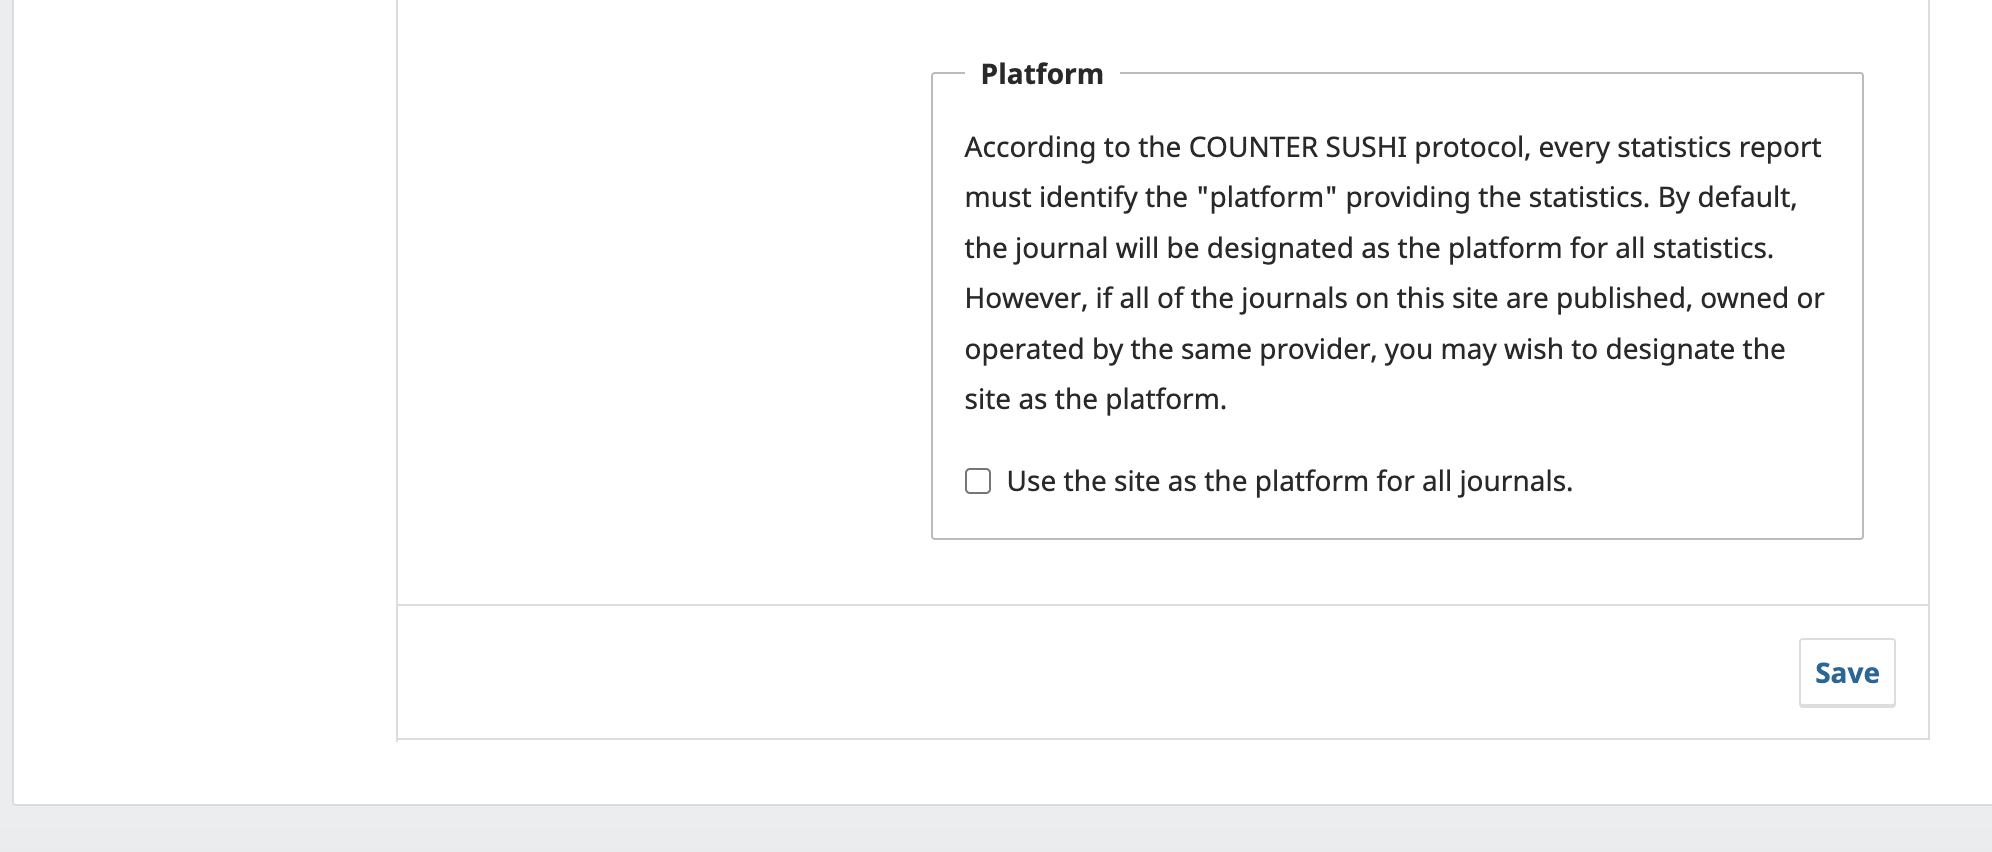The width and height of the screenshot is (1992, 852).
Task: Click the words 'COUNTER SUSHI' in the description
Action: 1297,147
